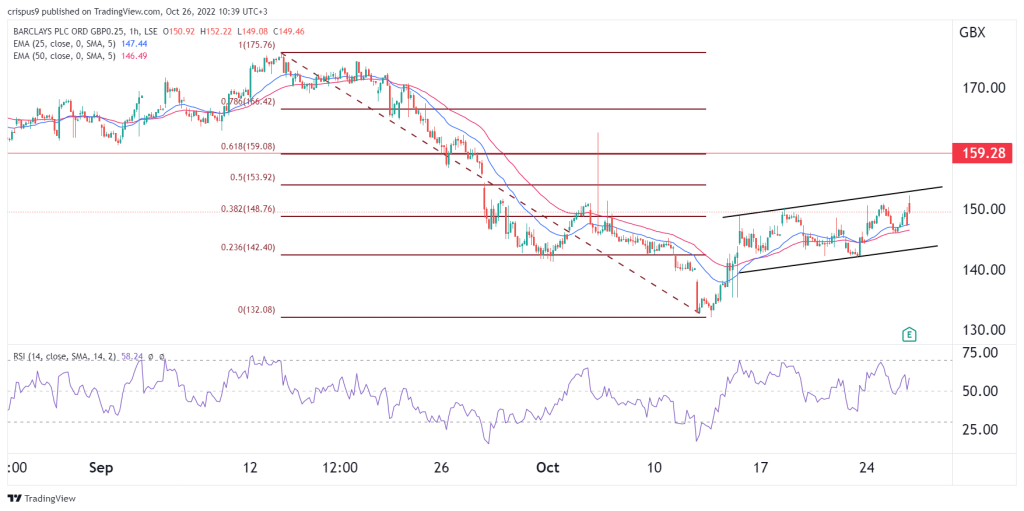The image size is (1024, 511).
Task: Click the 140.00 price axis label
Action: (986, 270)
